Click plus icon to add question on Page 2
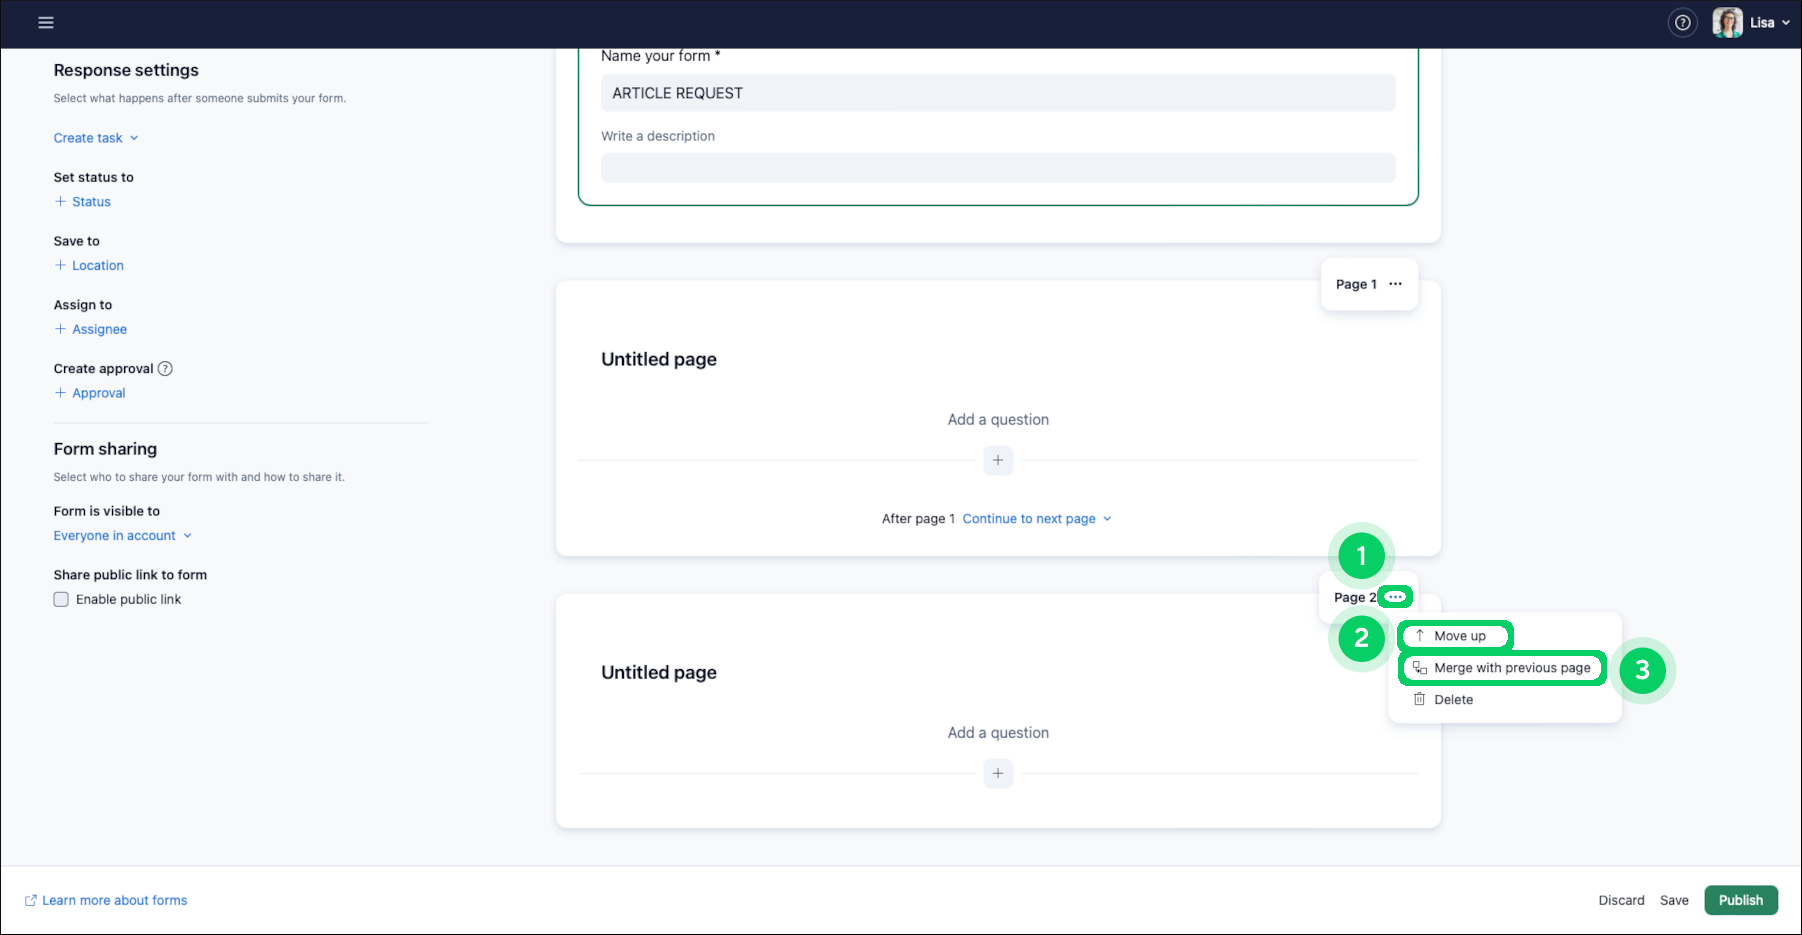 click(x=998, y=773)
